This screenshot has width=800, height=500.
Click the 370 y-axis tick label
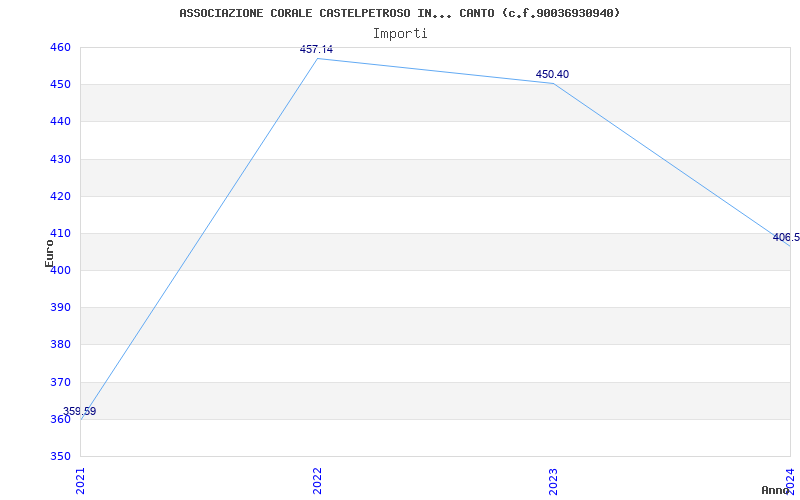point(60,382)
